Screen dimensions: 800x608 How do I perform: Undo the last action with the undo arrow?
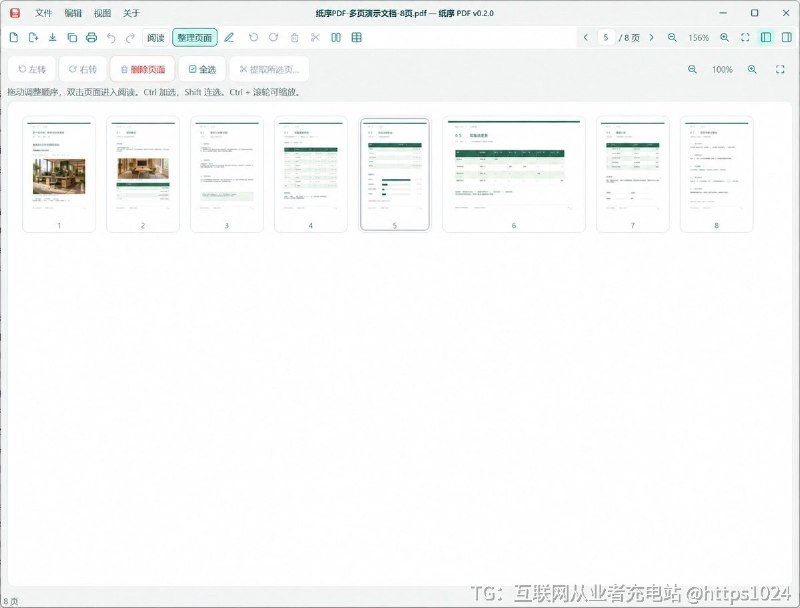(111, 37)
